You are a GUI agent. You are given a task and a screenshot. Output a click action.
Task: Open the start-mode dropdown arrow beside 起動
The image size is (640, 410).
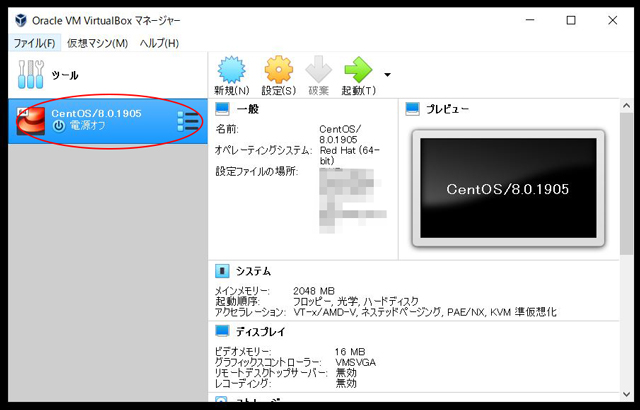pos(387,75)
